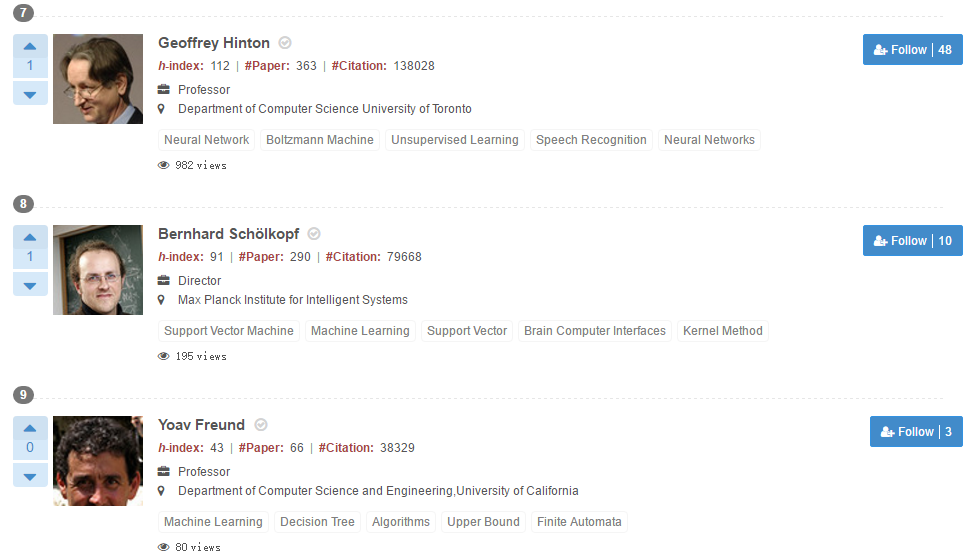This screenshot has width=980, height=560.
Task: Open Bernhard Schölkopf's profile photo
Action: pos(98,270)
